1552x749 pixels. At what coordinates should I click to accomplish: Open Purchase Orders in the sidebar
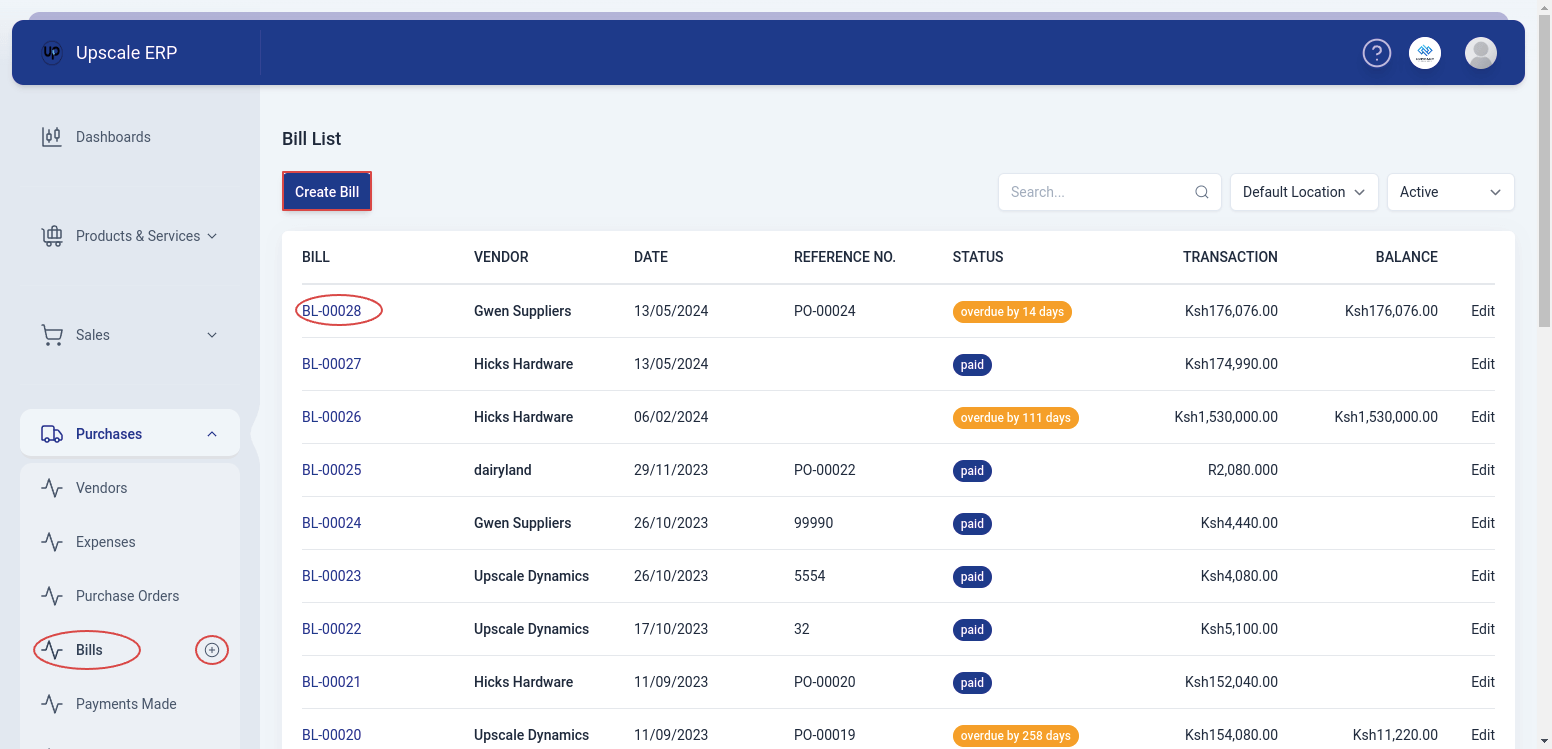[x=127, y=596]
